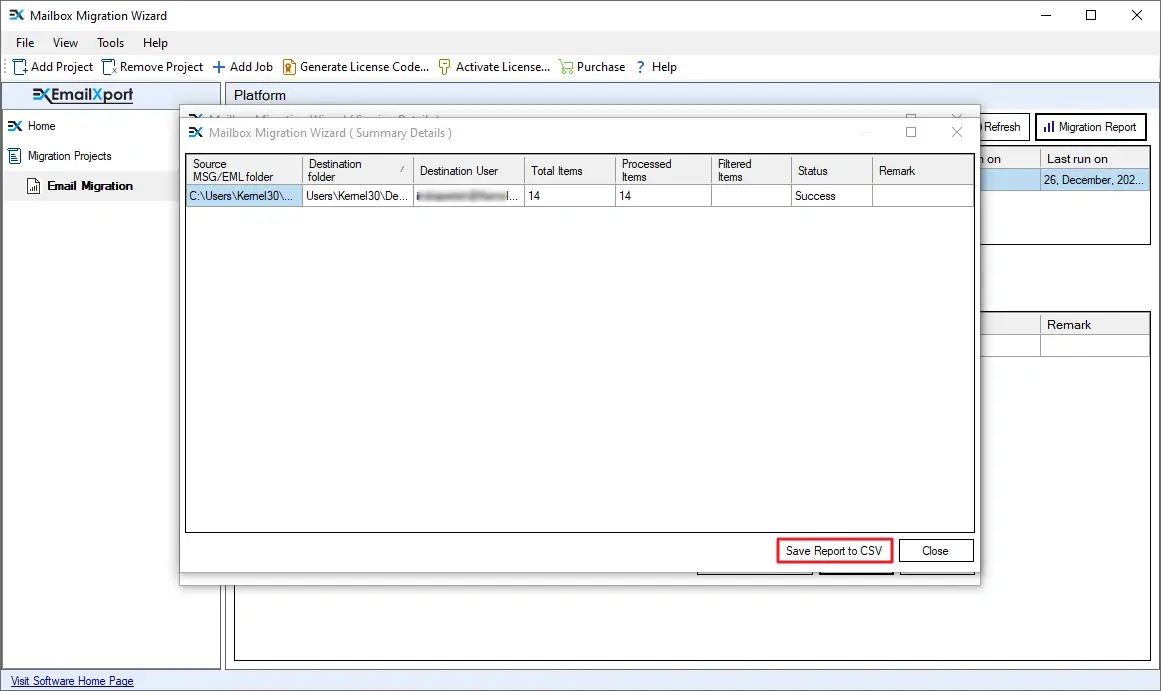Open the View menu
The width and height of the screenshot is (1161, 691).
click(x=65, y=43)
